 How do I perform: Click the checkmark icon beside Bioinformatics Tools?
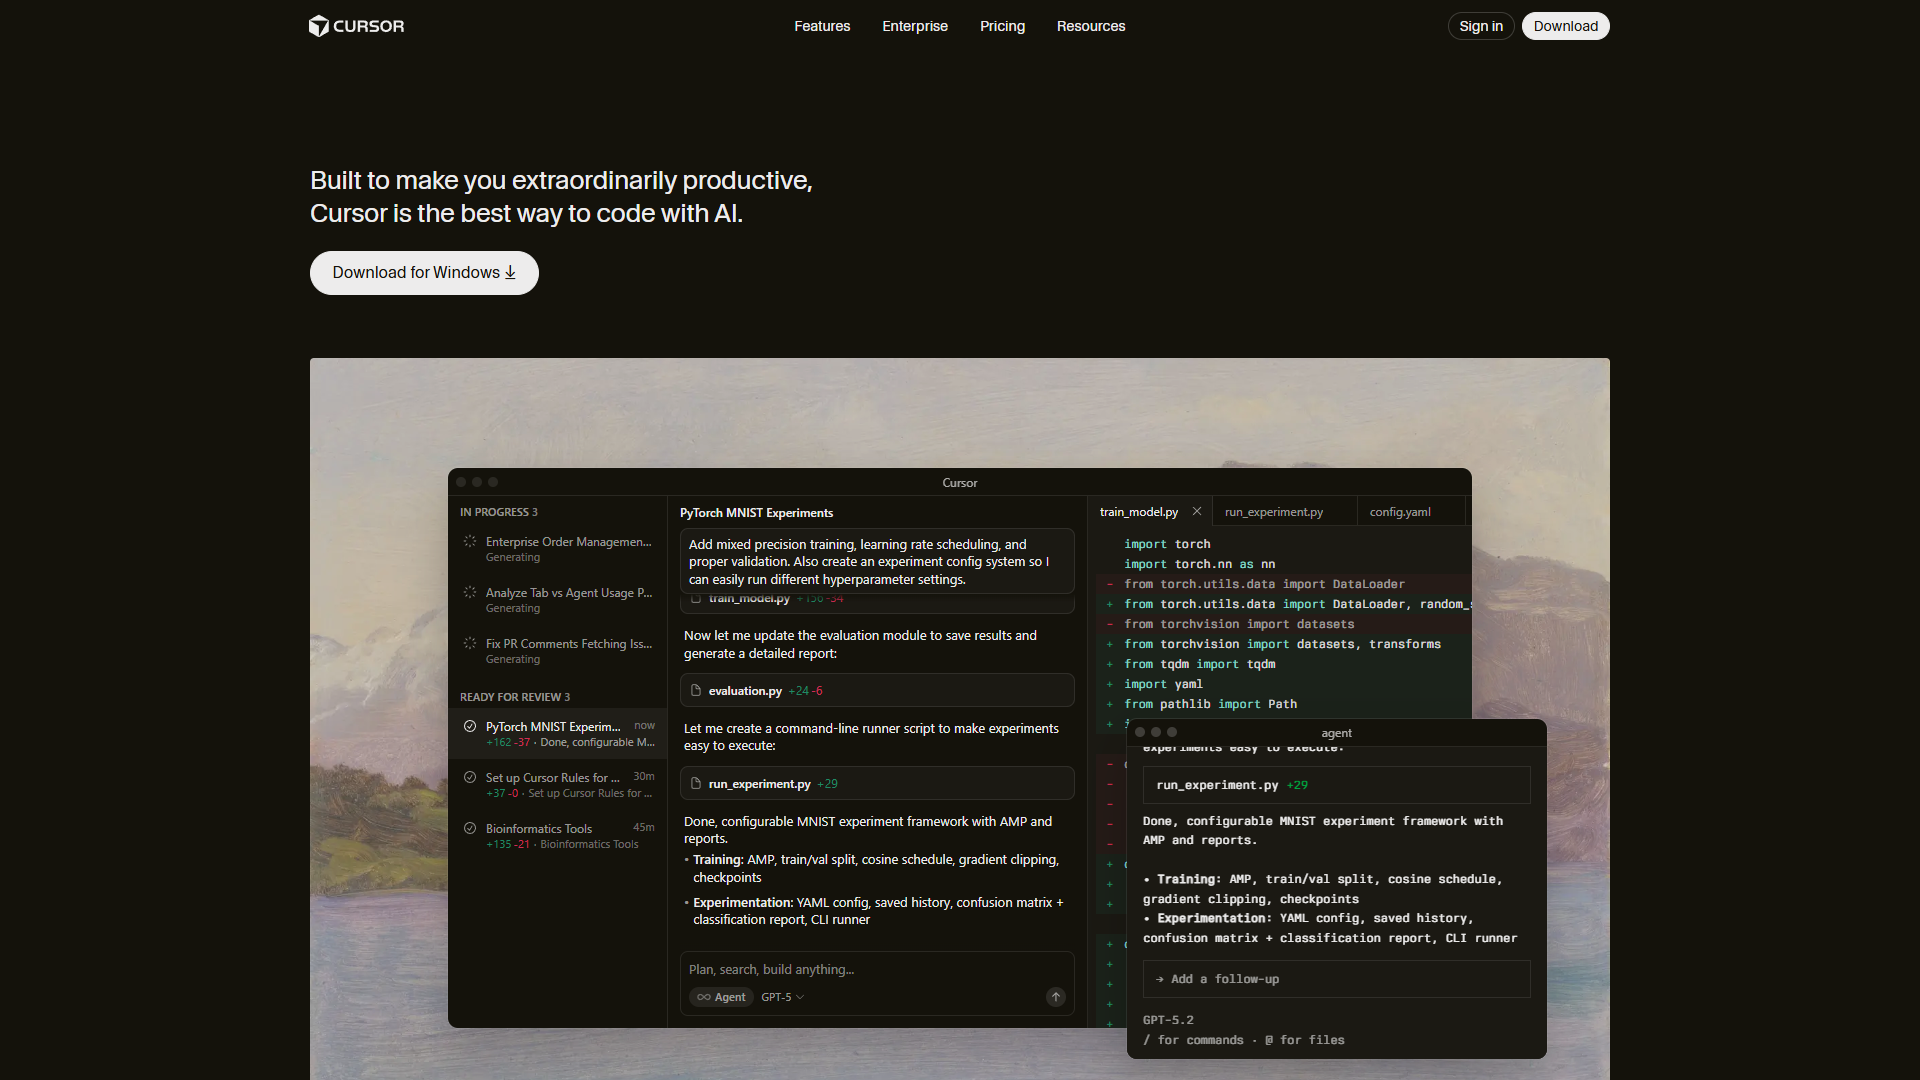click(x=470, y=828)
